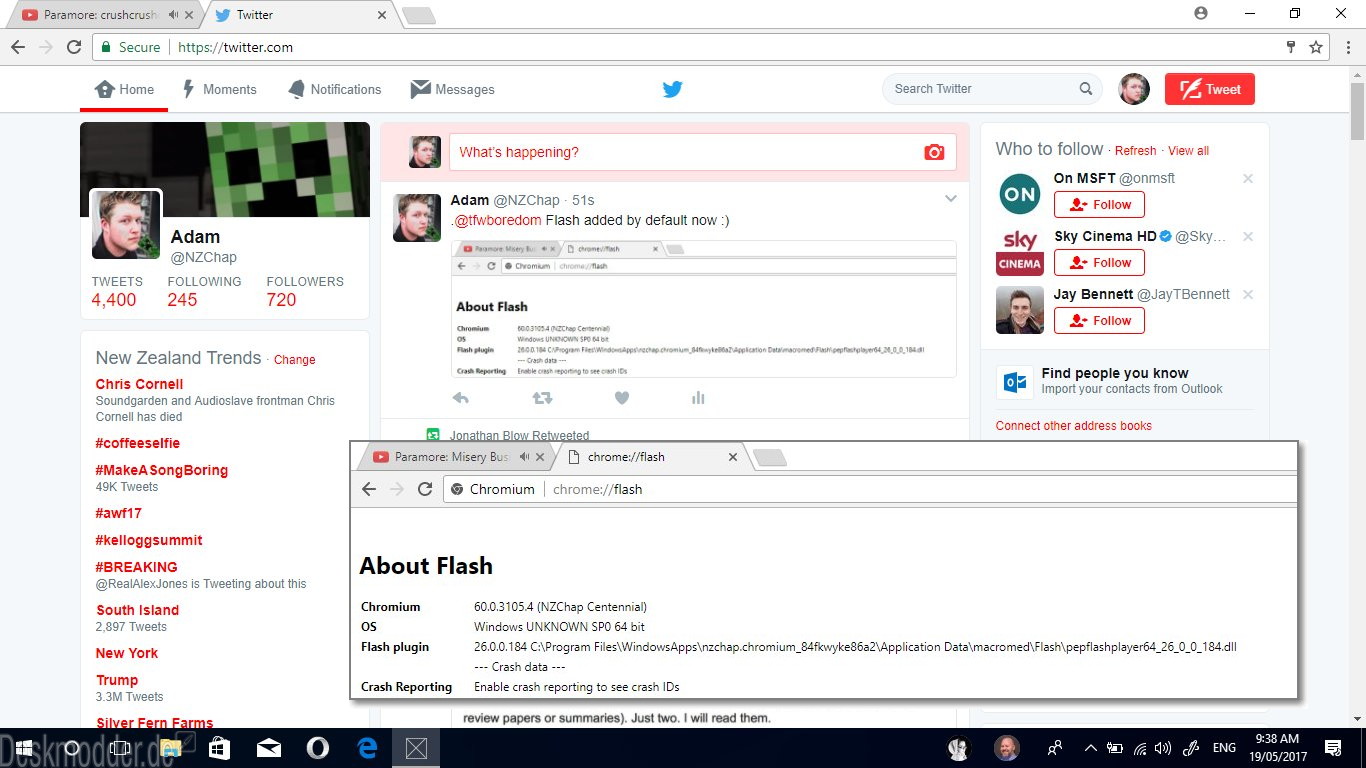1366x768 pixels.
Task: Open Task View on the taskbar
Action: pyautogui.click(x=120, y=748)
